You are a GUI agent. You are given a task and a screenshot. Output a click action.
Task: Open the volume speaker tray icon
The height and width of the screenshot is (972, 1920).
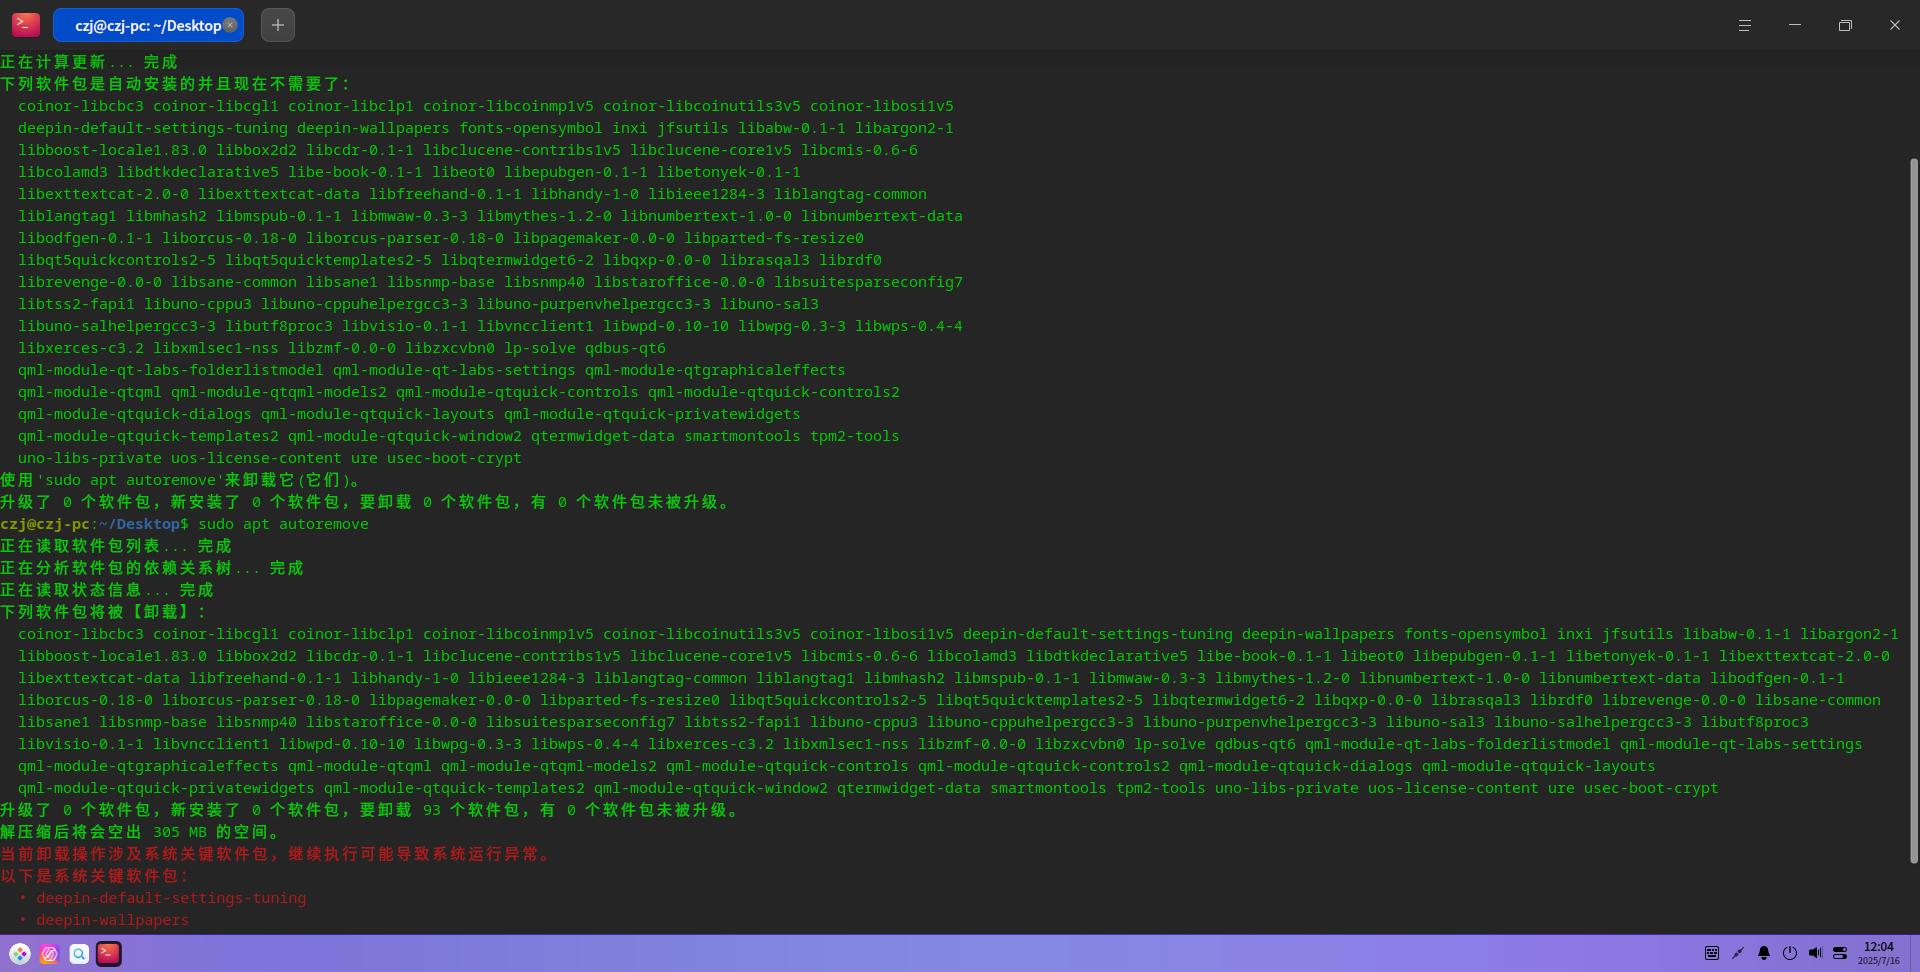click(x=1815, y=953)
